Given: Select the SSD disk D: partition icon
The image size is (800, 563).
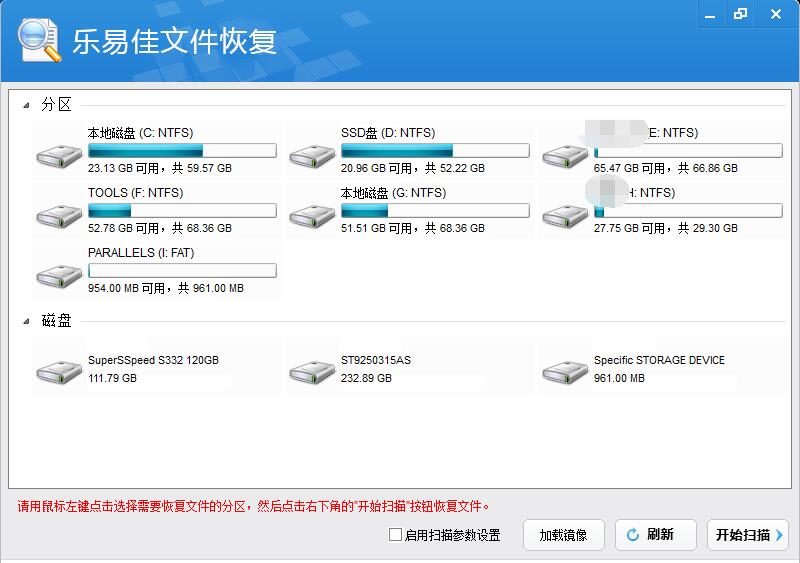Looking at the screenshot, I should [312, 155].
